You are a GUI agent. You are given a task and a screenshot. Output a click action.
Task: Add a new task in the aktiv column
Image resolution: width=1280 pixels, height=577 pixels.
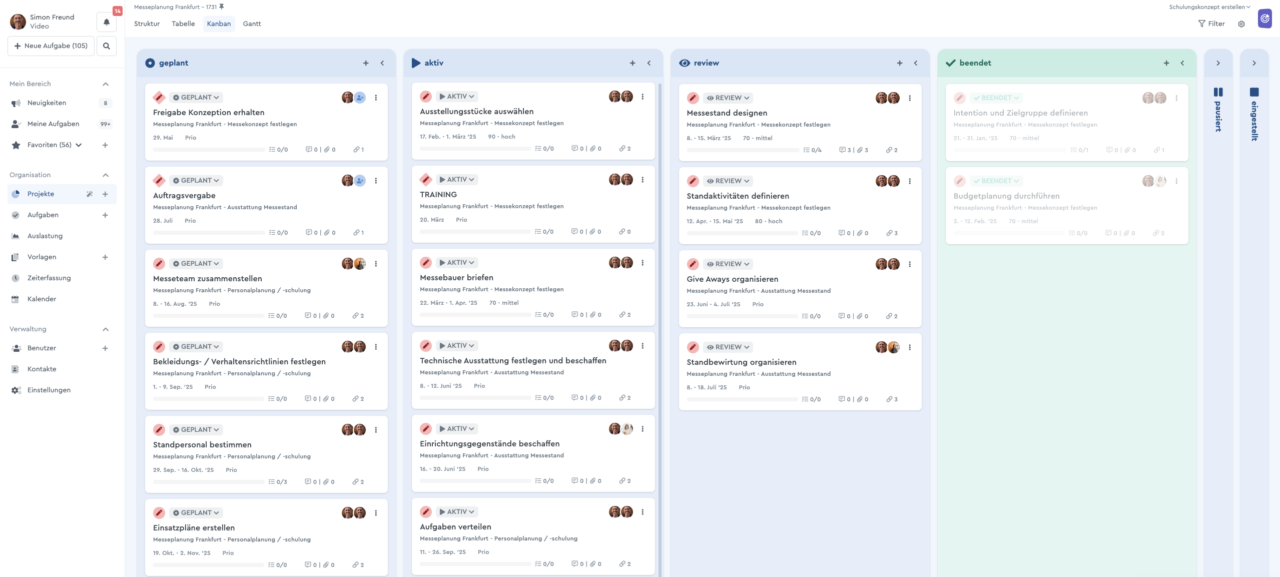click(632, 63)
